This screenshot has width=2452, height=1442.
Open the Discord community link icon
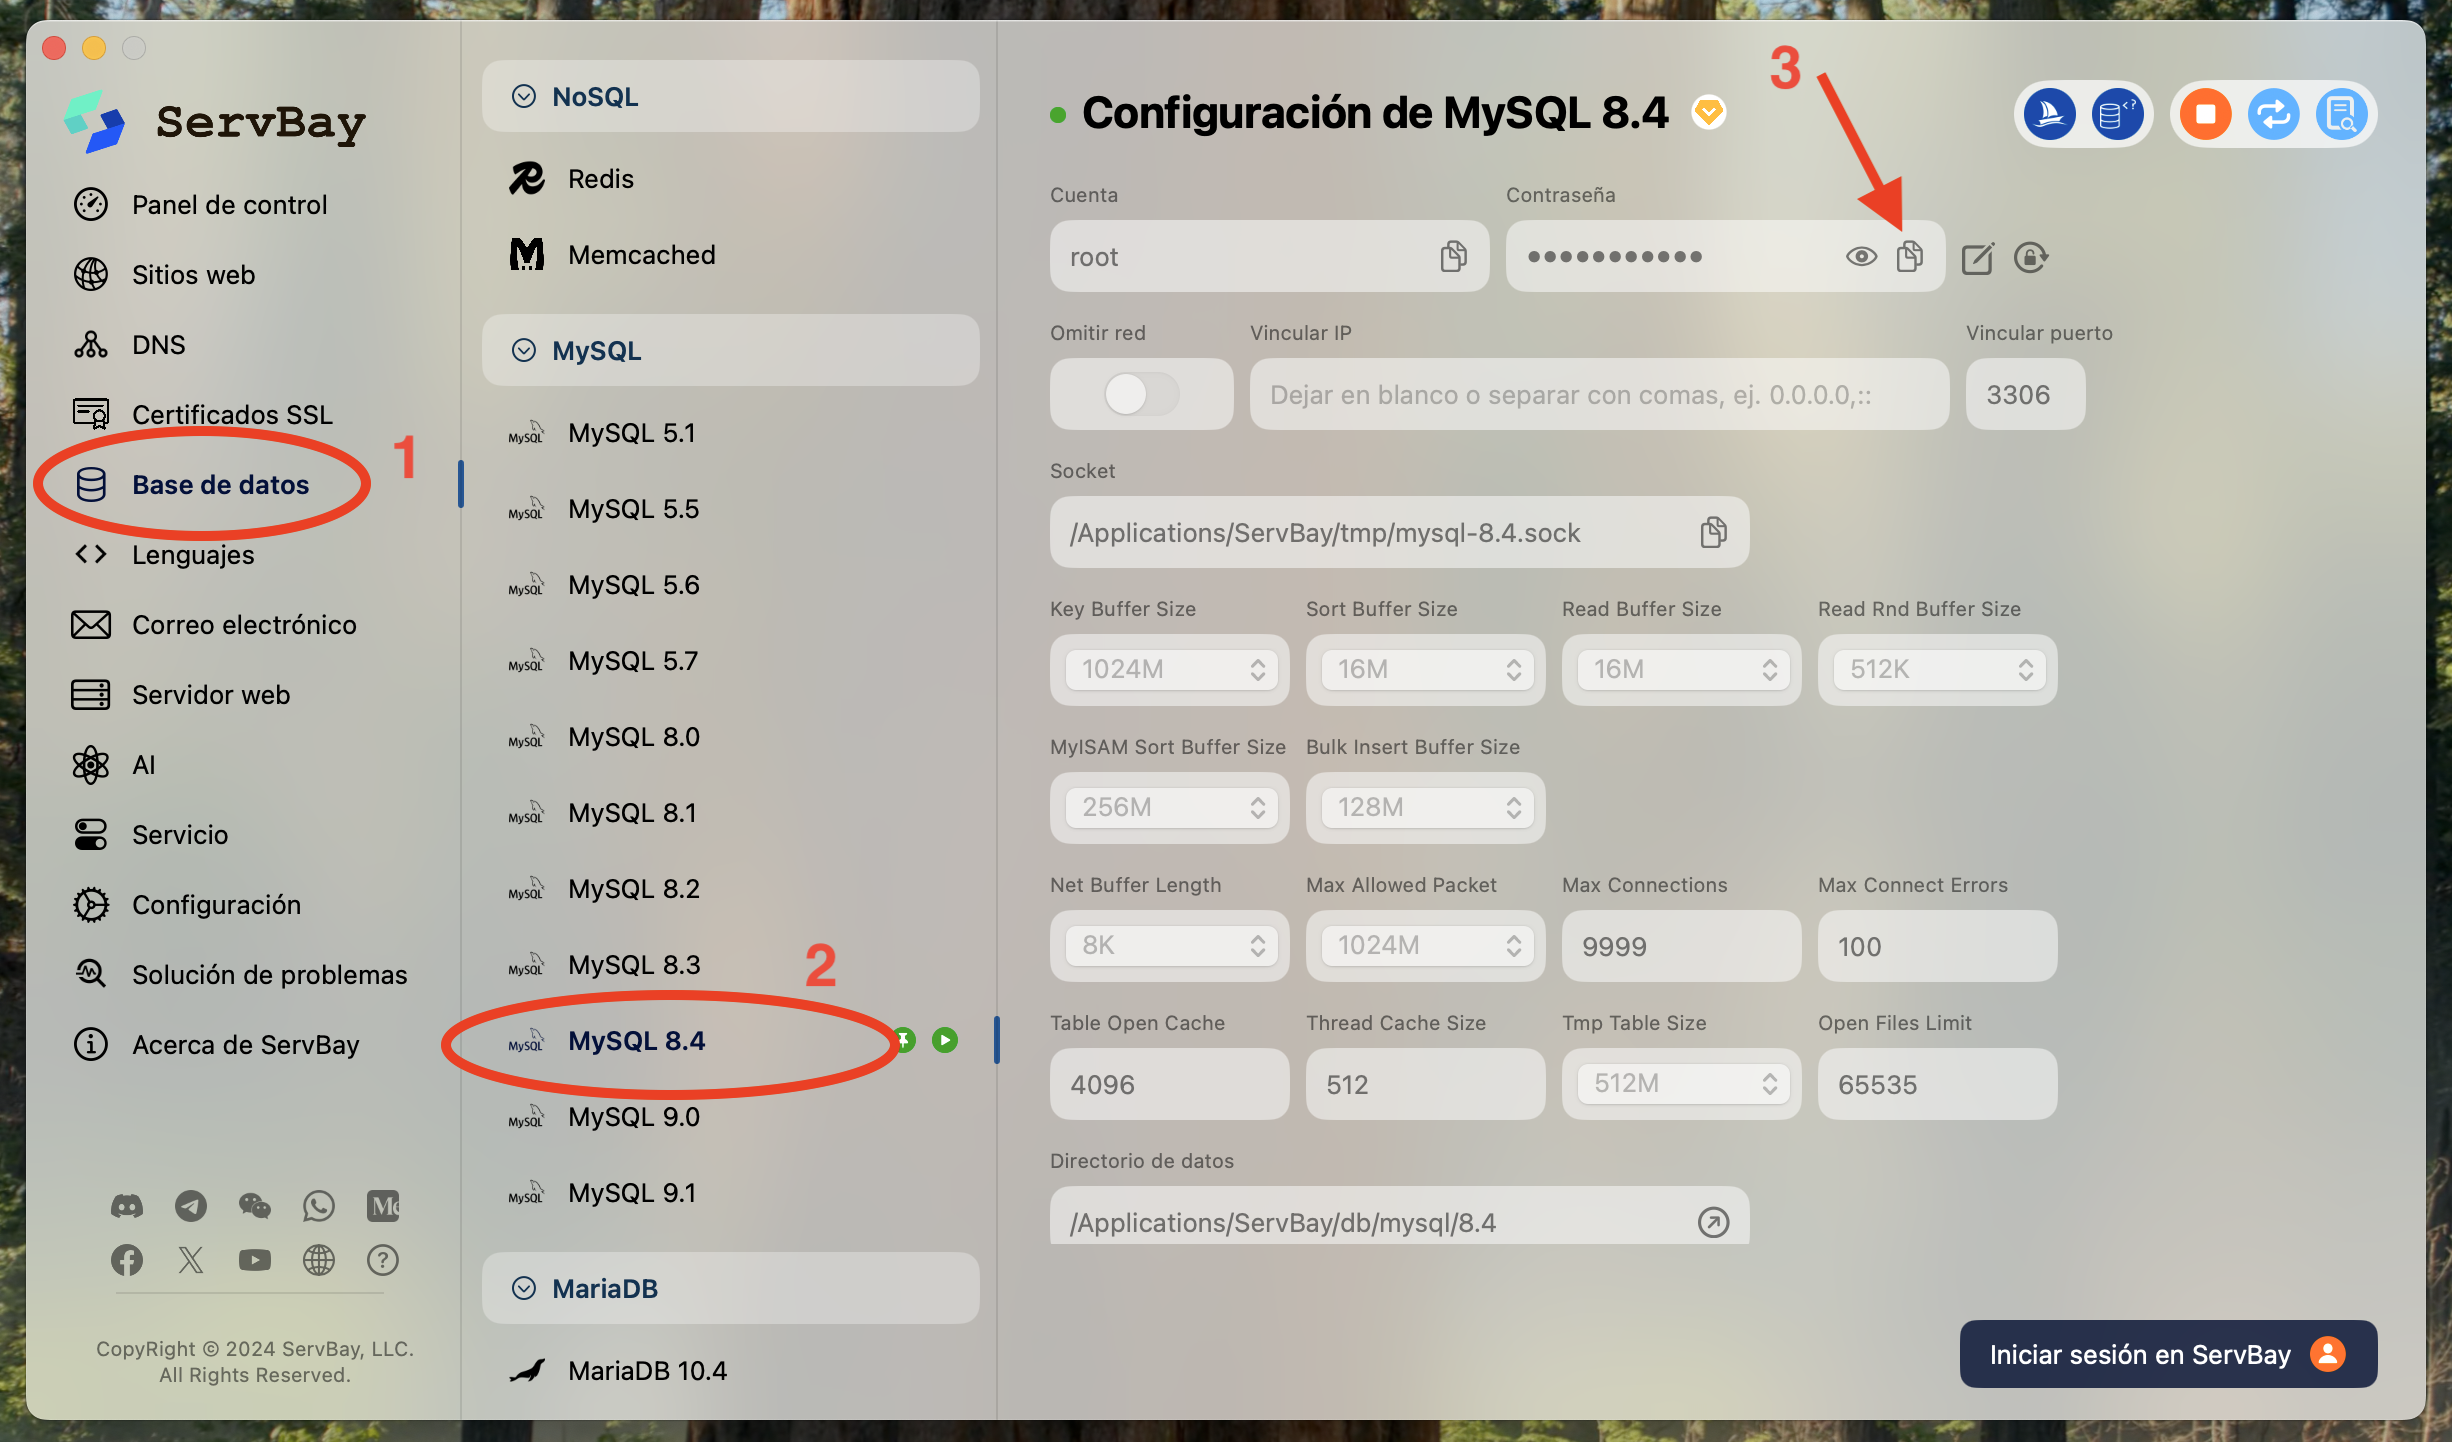tap(127, 1206)
